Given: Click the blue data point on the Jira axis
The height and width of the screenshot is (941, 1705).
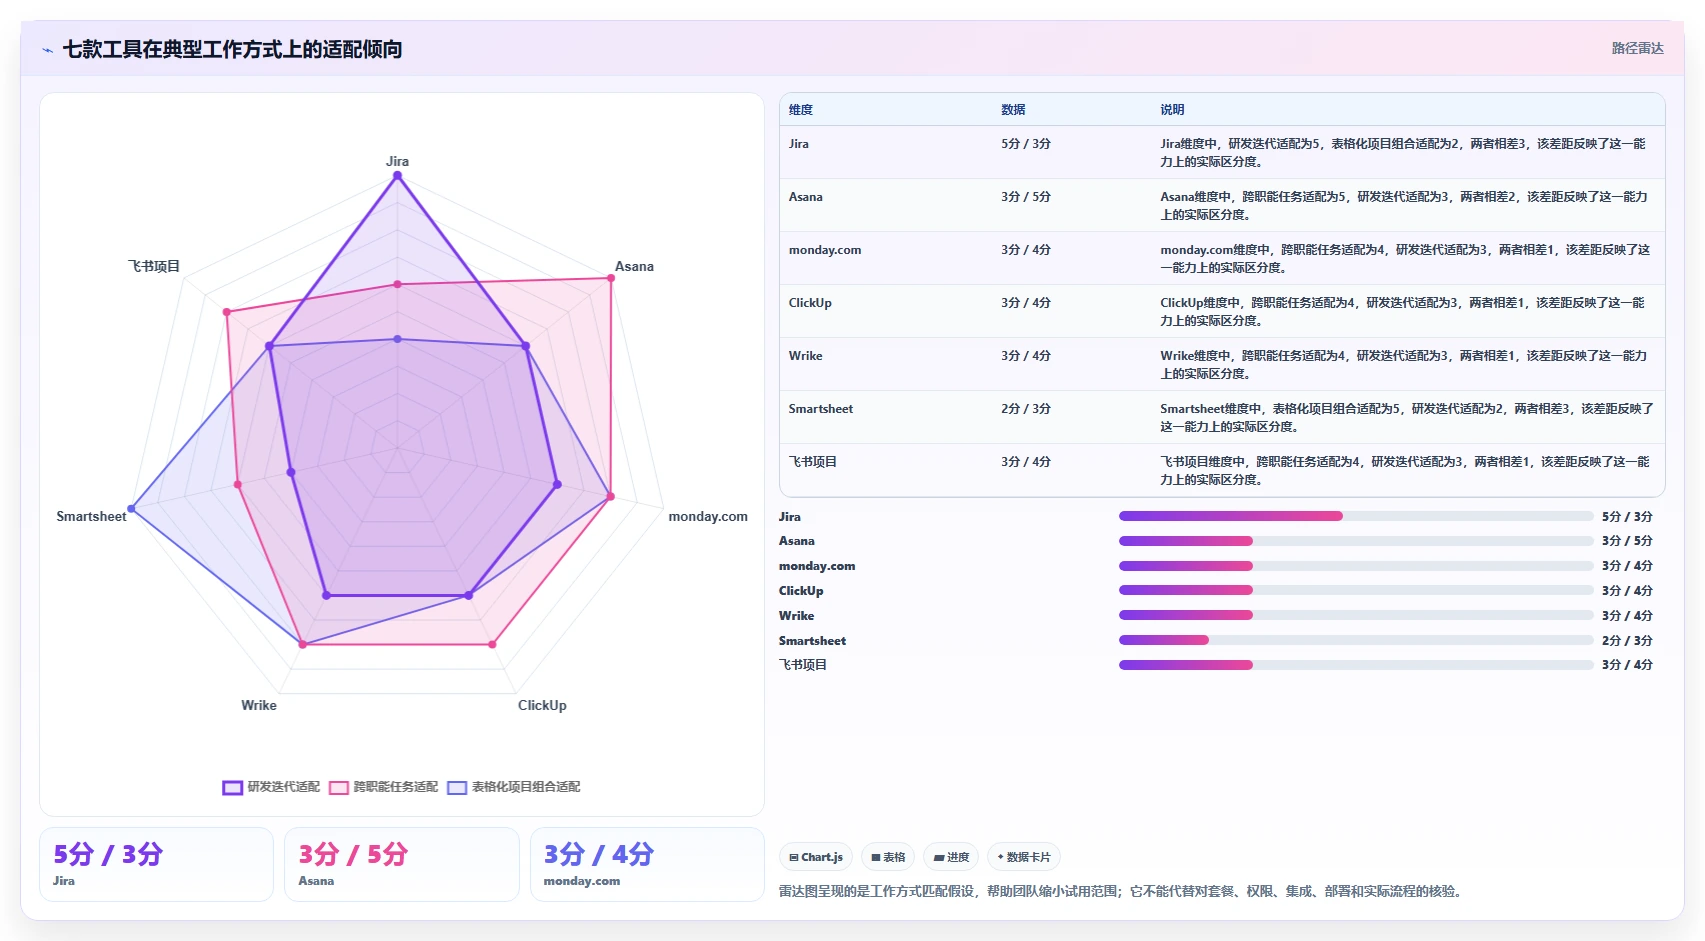Looking at the screenshot, I should click(x=397, y=339).
